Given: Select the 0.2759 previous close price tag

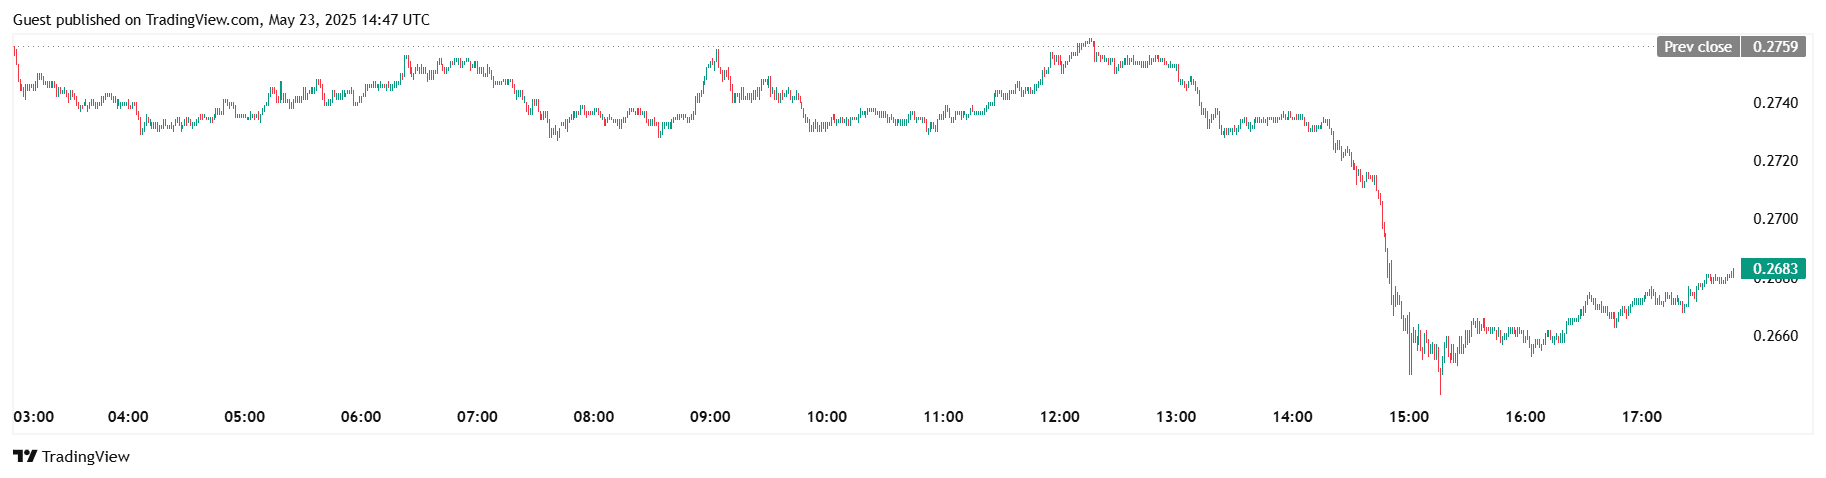Looking at the screenshot, I should tap(1775, 47).
